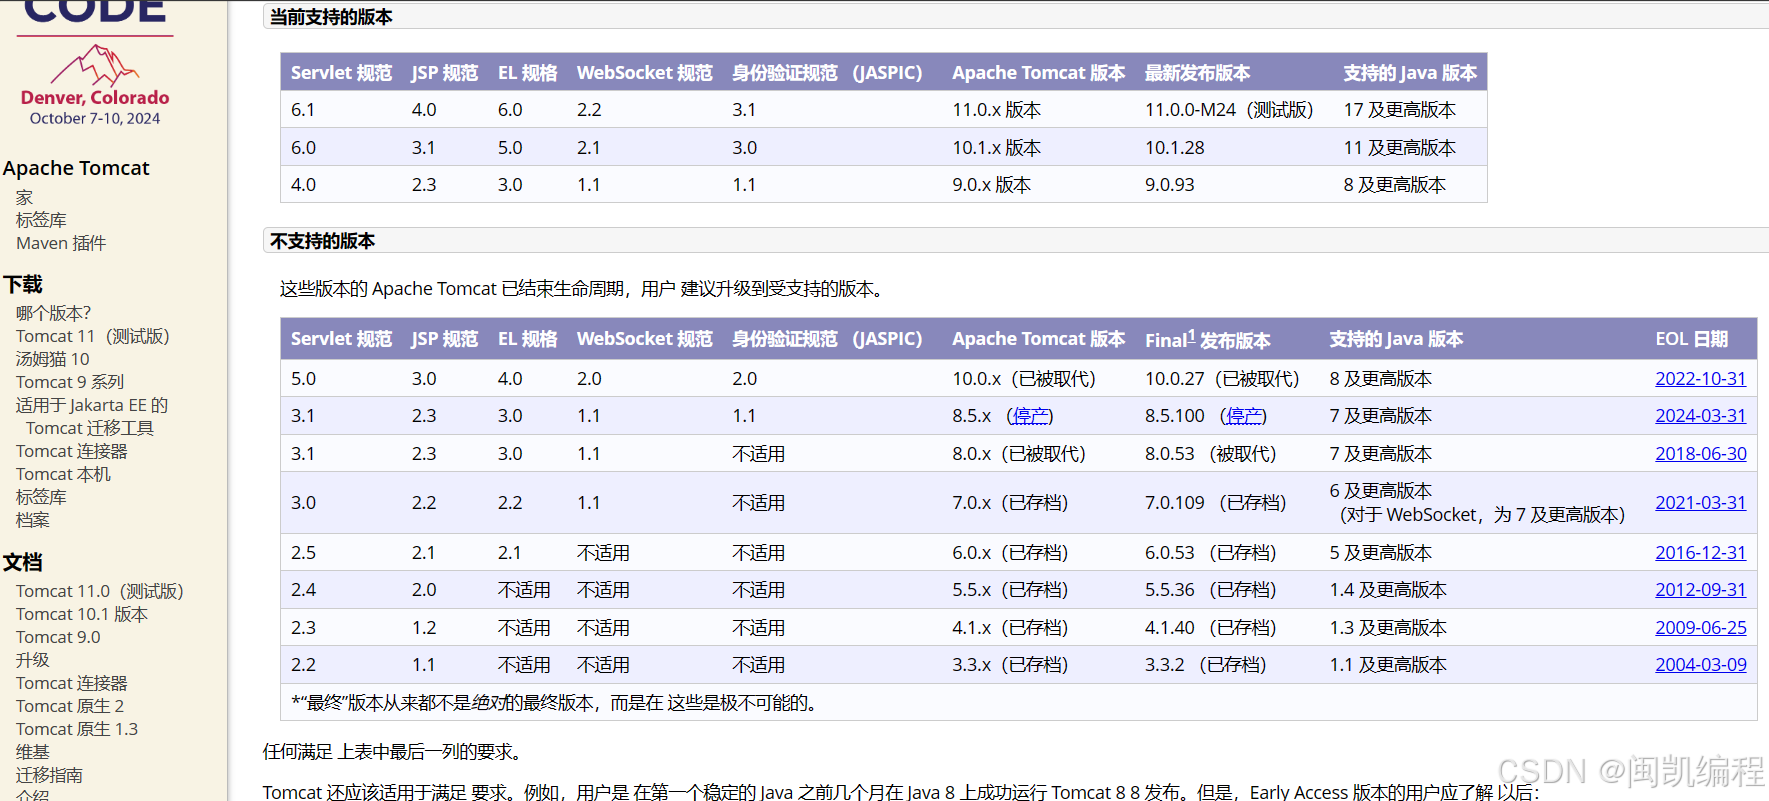
Task: Open the 汤姆猫 10 download link
Action: 53,359
